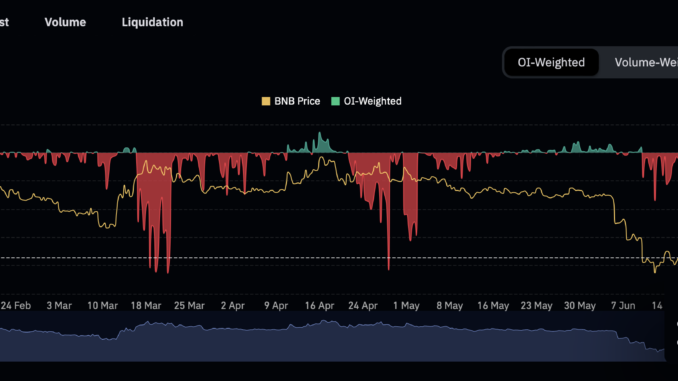Image resolution: width=678 pixels, height=381 pixels.
Task: Click the 16 Apr date label
Action: [x=319, y=305]
